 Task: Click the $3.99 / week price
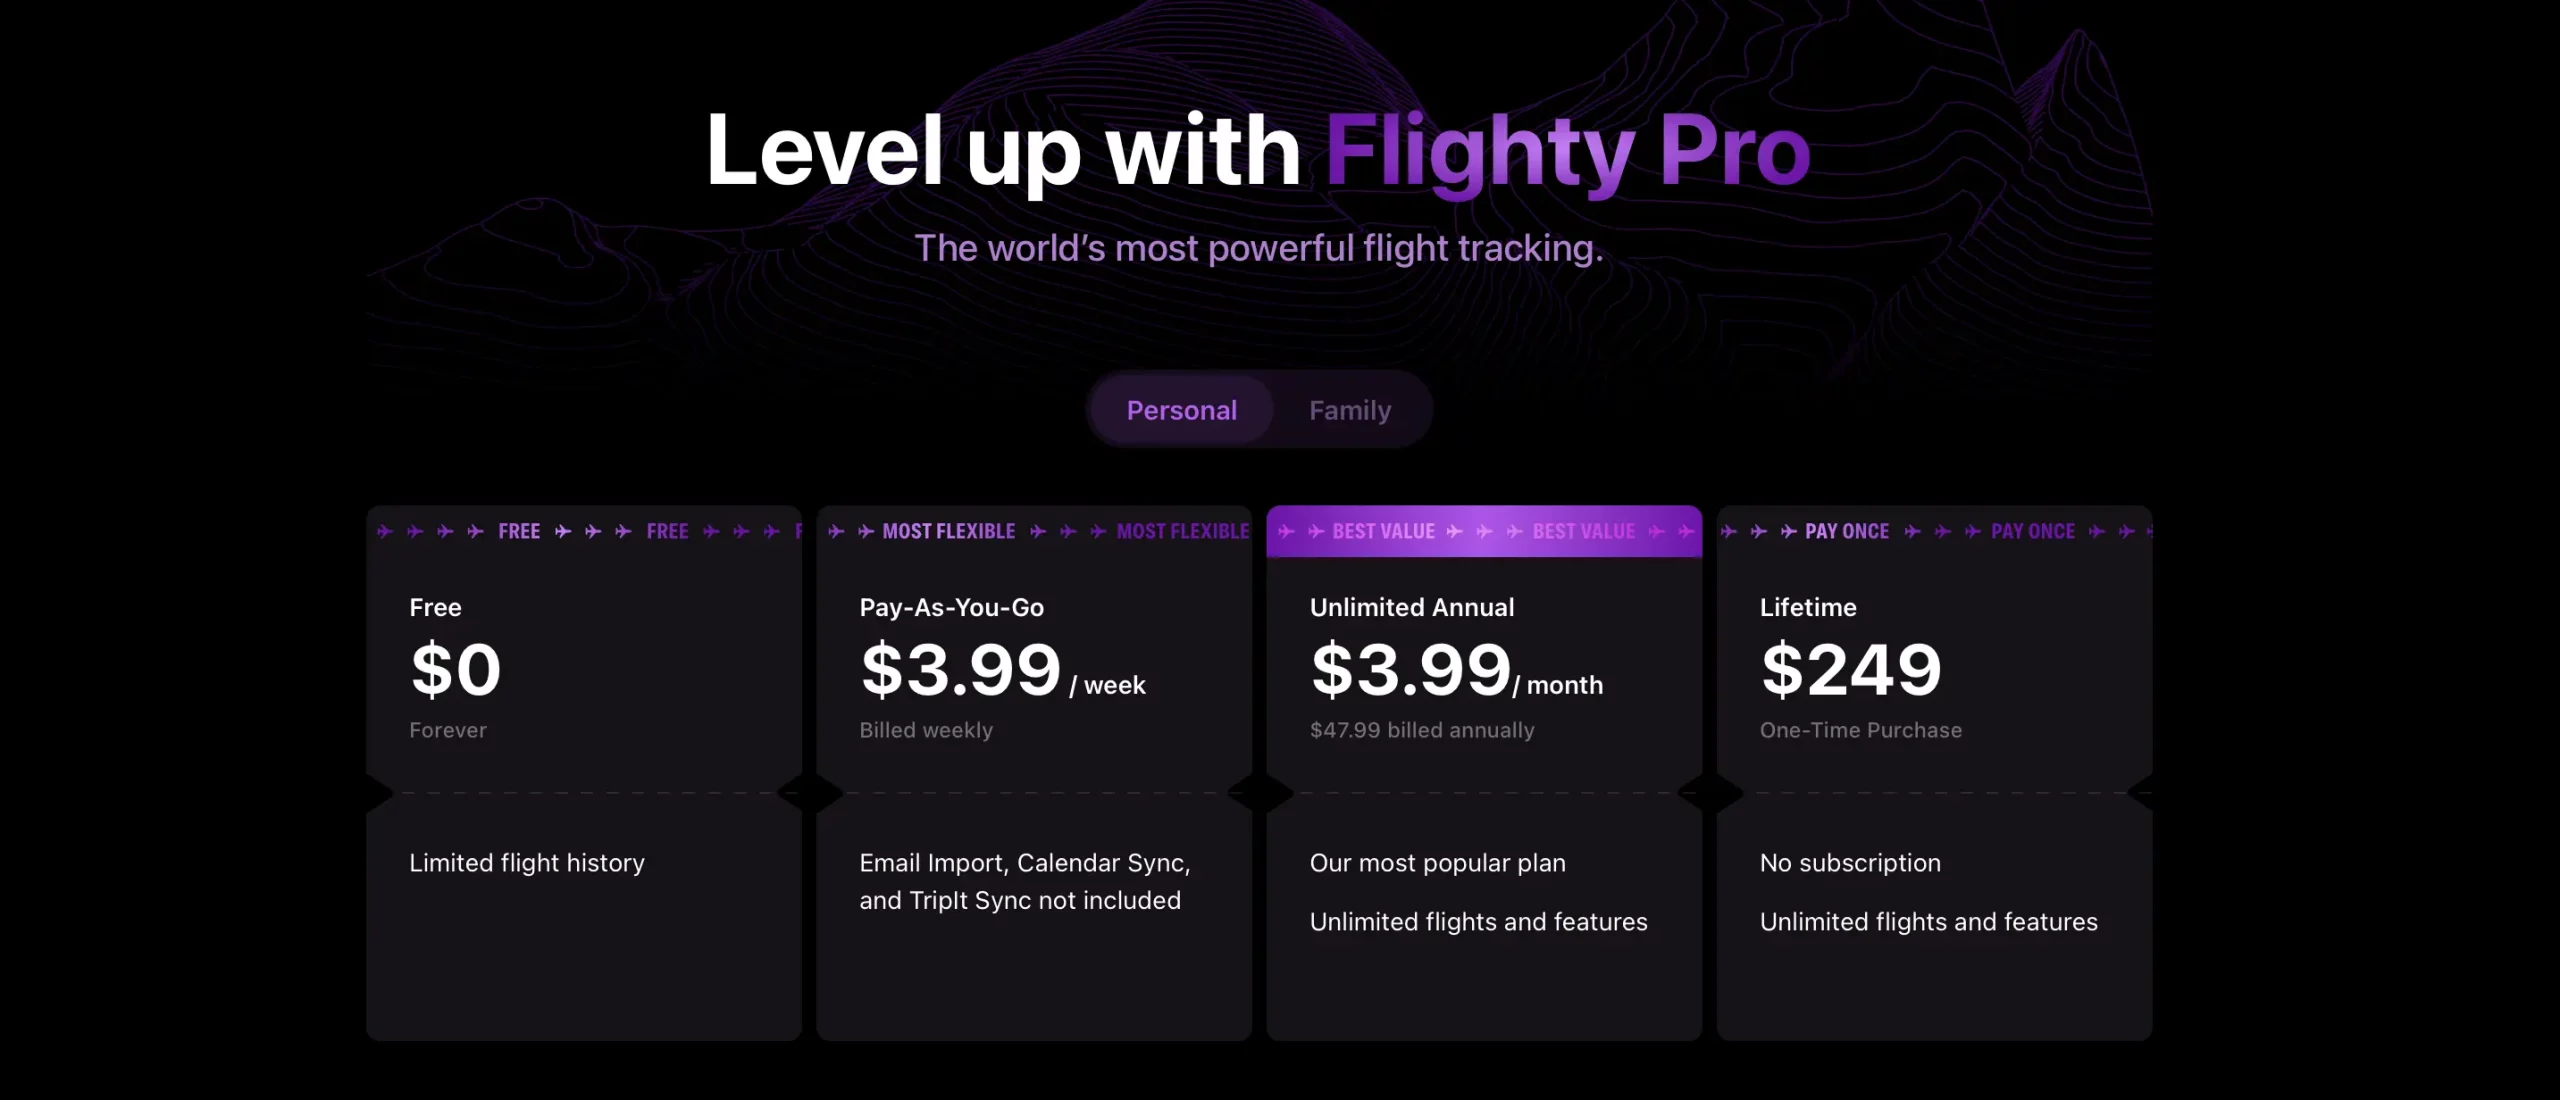[x=1003, y=670]
